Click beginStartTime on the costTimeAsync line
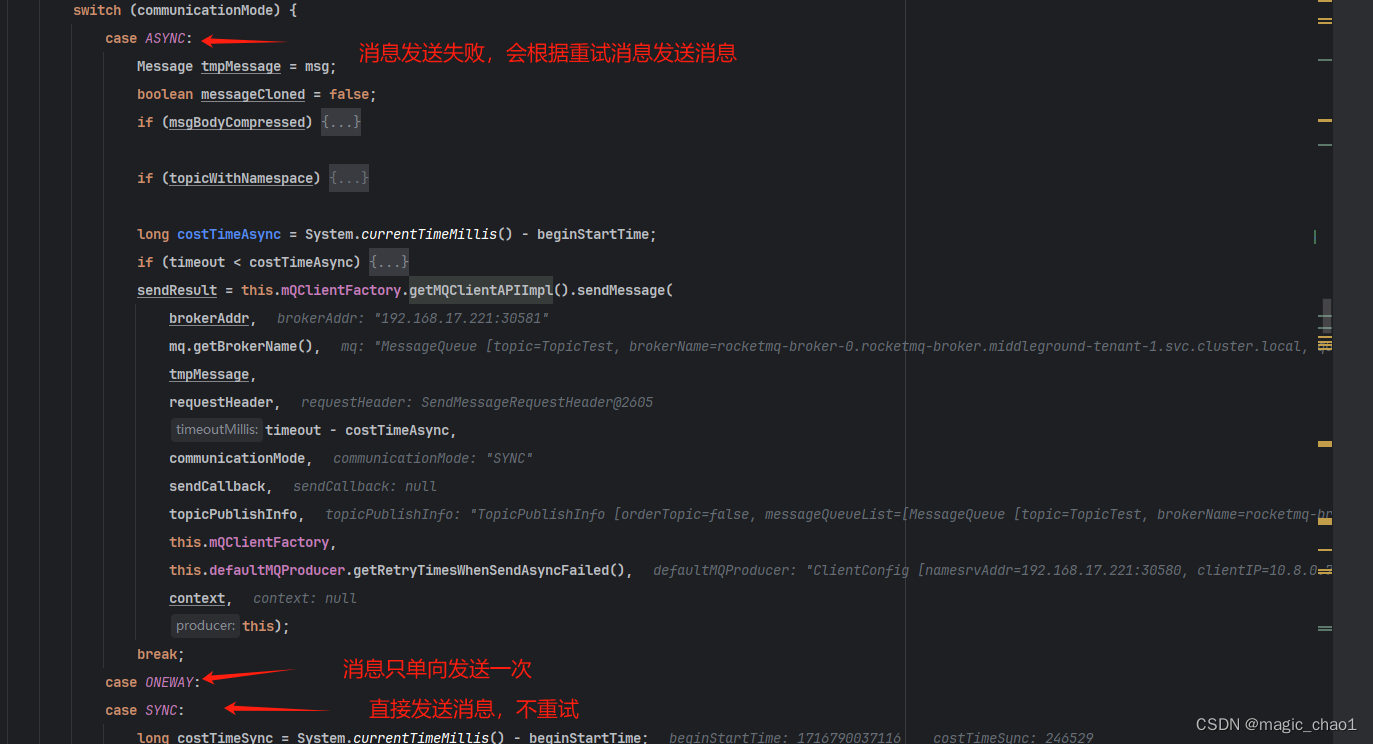The height and width of the screenshot is (744, 1373). pos(593,234)
